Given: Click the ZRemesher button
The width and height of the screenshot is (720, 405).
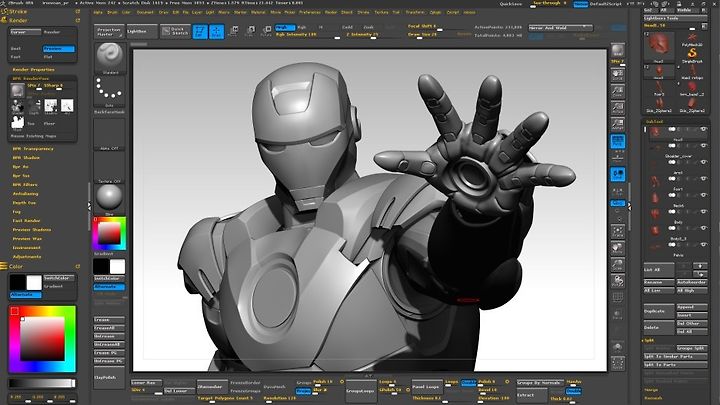Looking at the screenshot, I should click(x=212, y=387).
